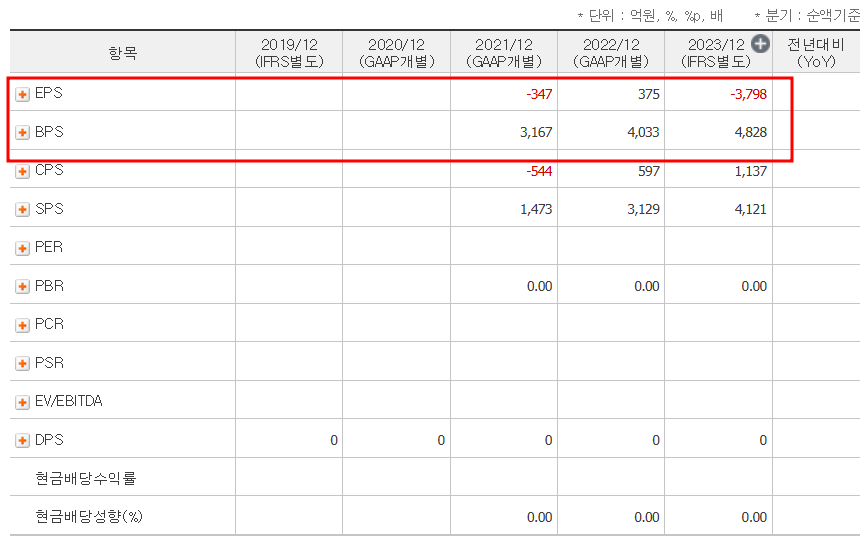
Task: Click EPS value -3,798 for 2023/12
Action: (x=748, y=94)
